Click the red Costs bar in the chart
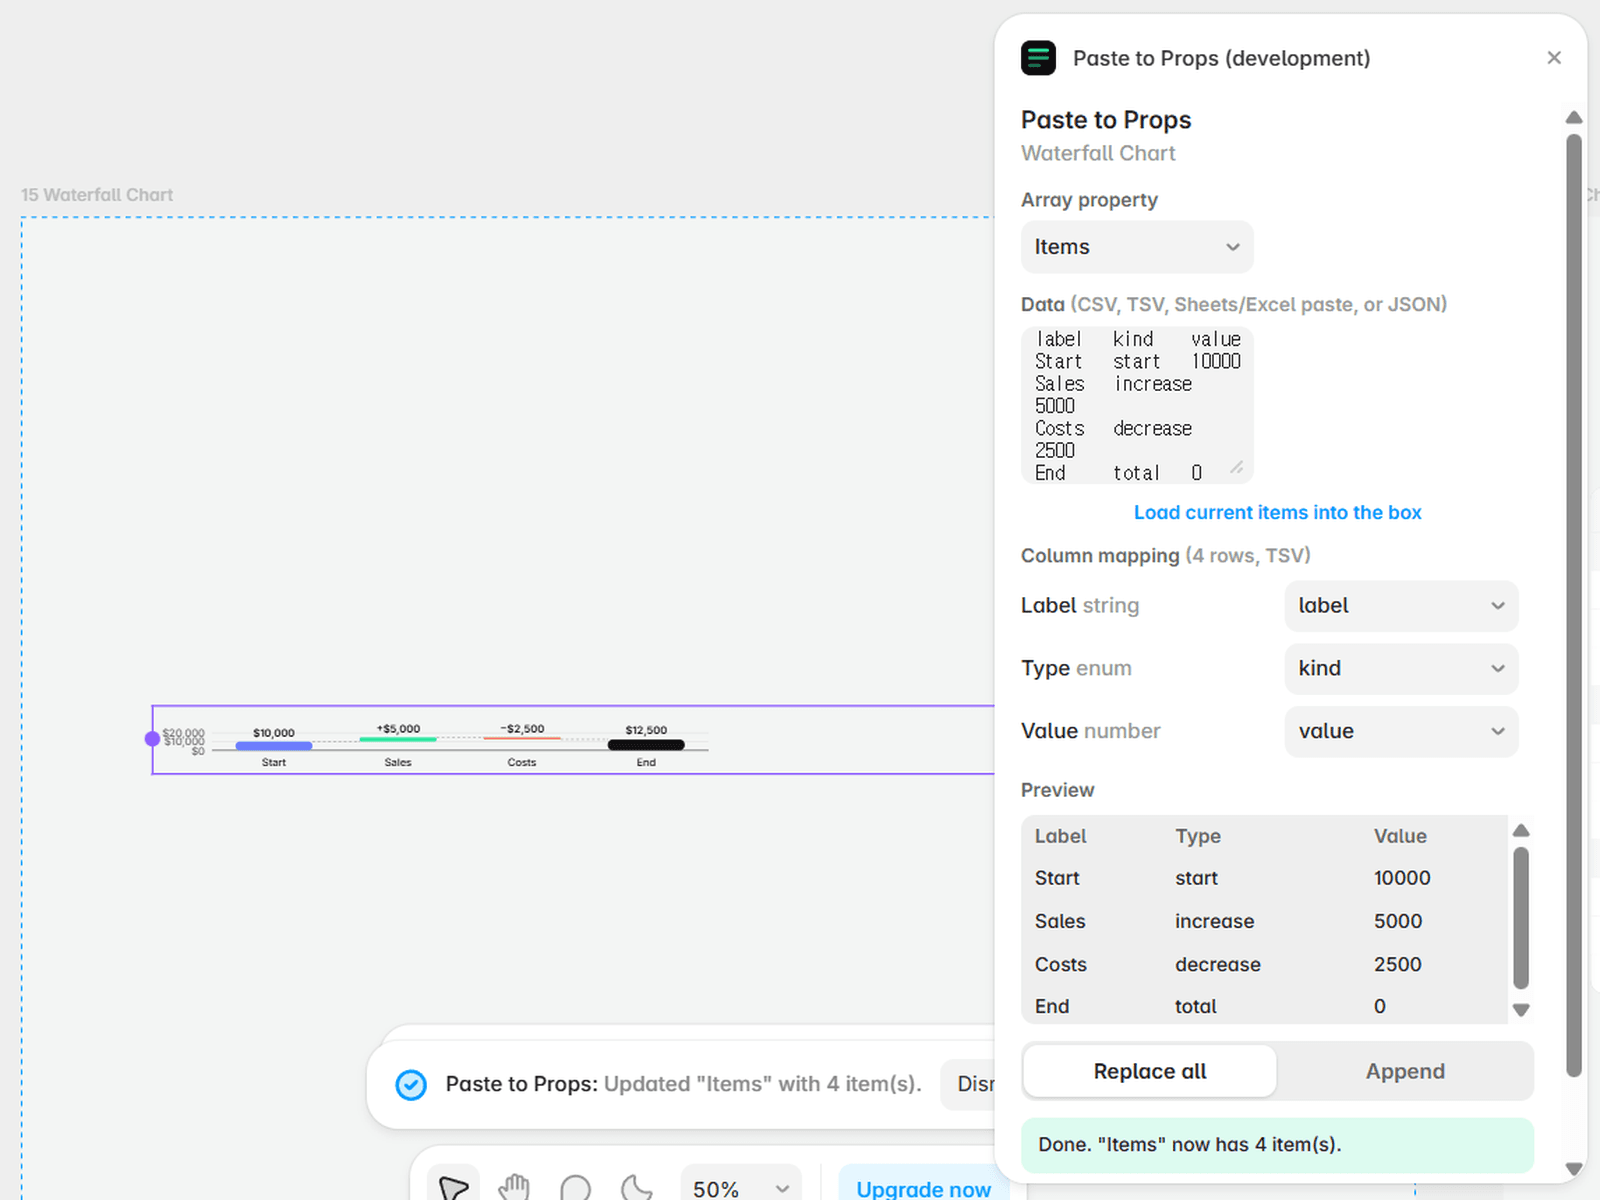Viewport: 1600px width, 1200px height. pos(522,738)
